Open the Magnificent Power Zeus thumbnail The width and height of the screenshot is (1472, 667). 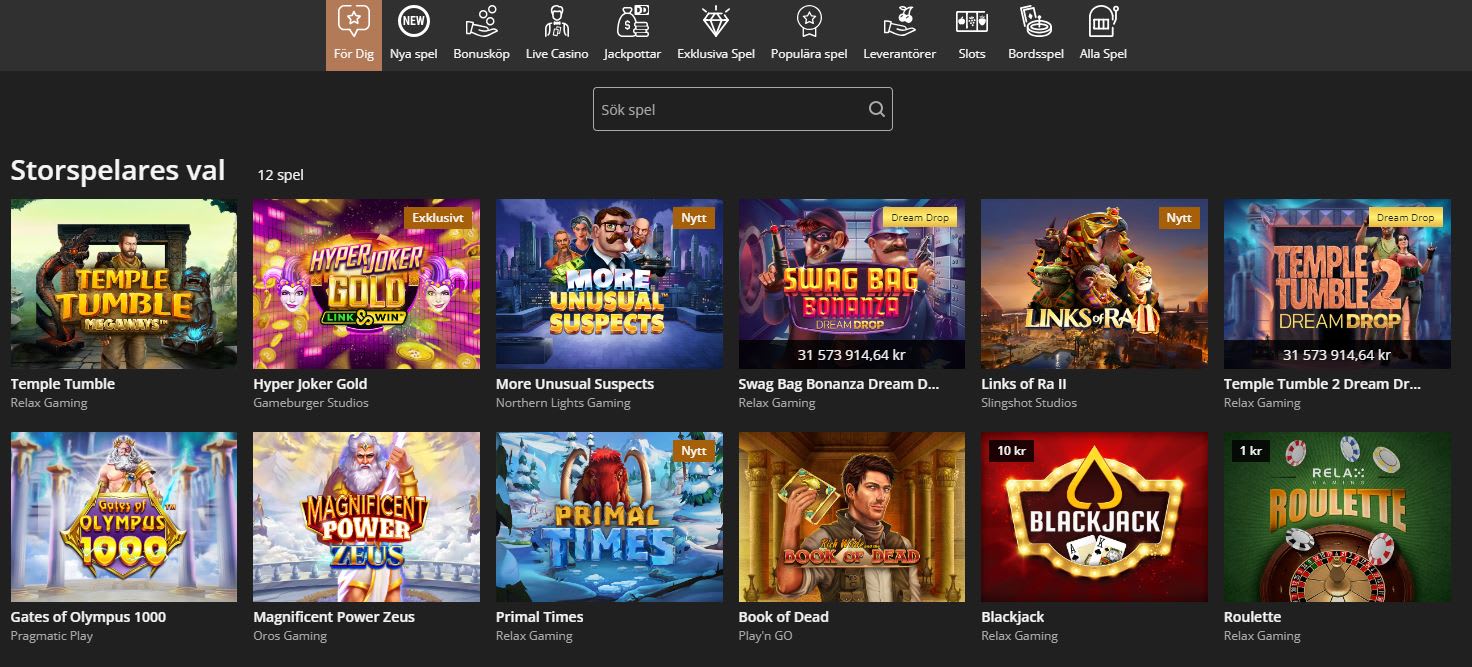point(366,517)
